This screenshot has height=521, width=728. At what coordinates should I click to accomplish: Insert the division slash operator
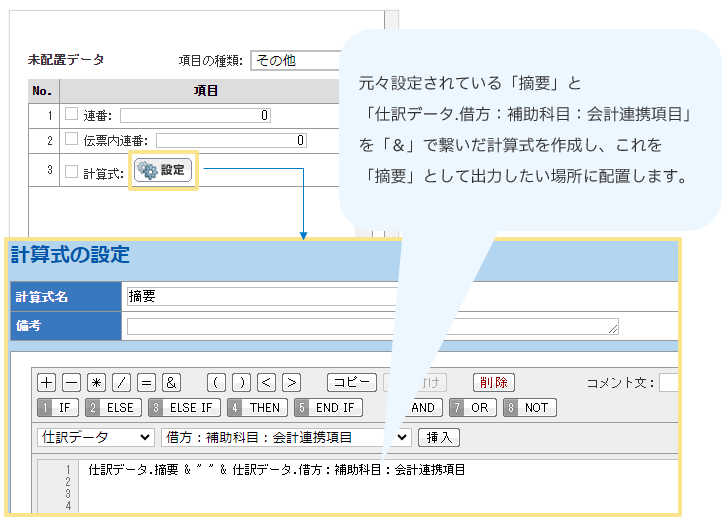pos(121,382)
